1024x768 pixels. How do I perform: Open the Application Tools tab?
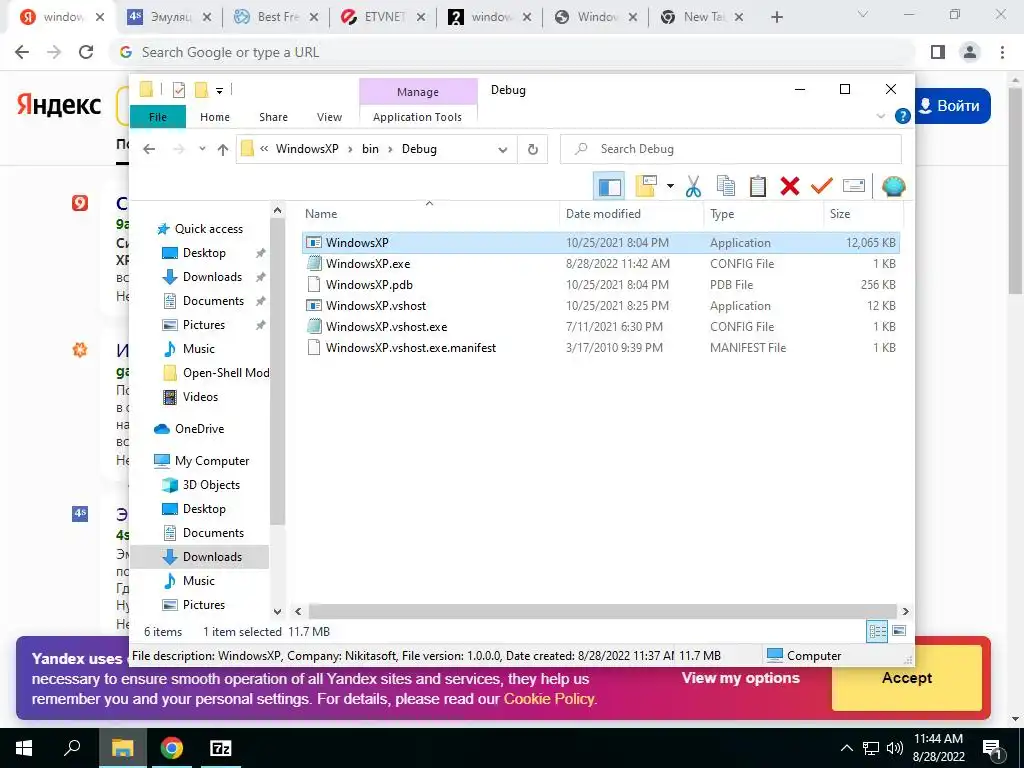coord(417,117)
